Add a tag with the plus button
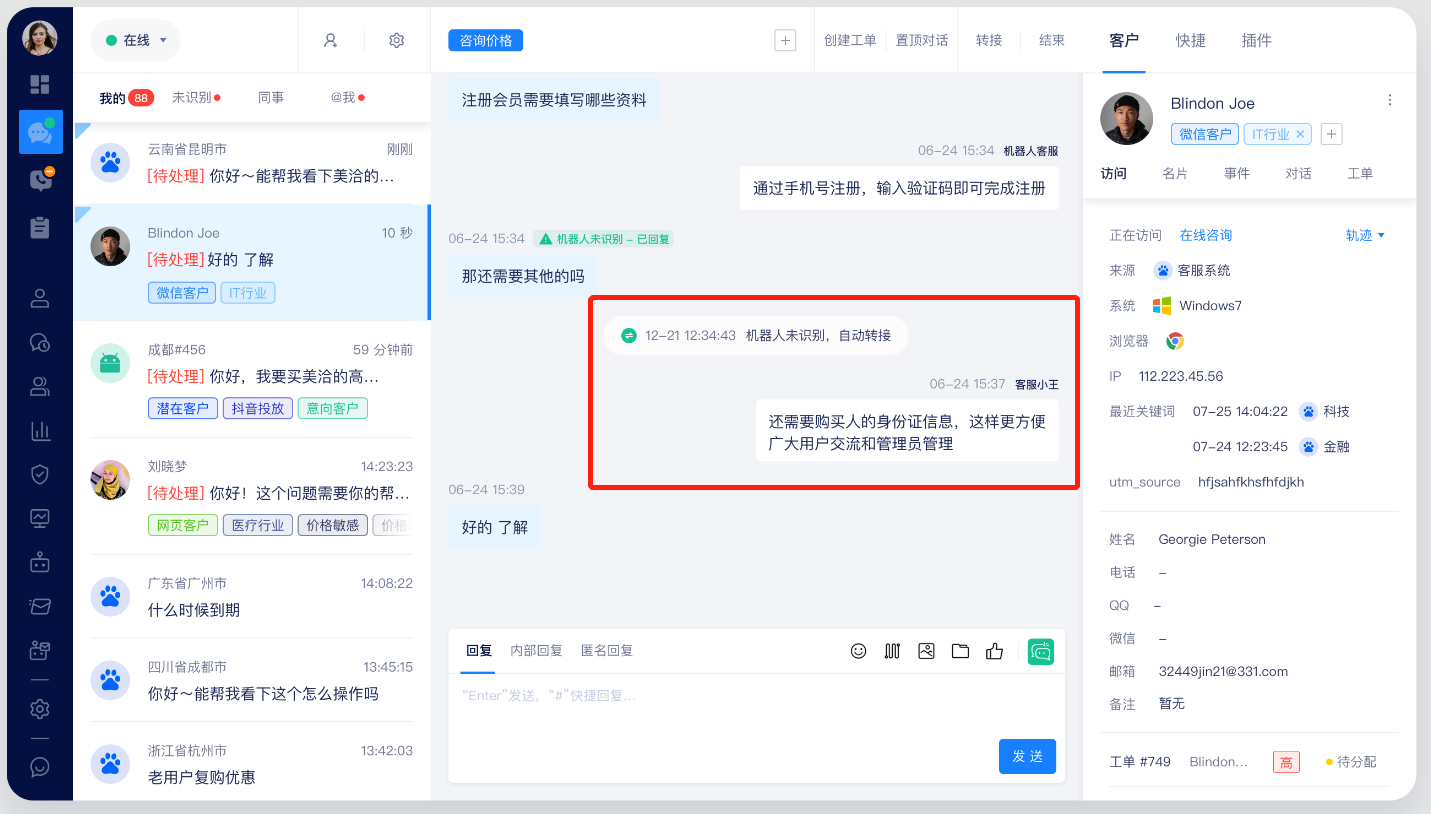This screenshot has height=814, width=1431. click(x=1331, y=134)
